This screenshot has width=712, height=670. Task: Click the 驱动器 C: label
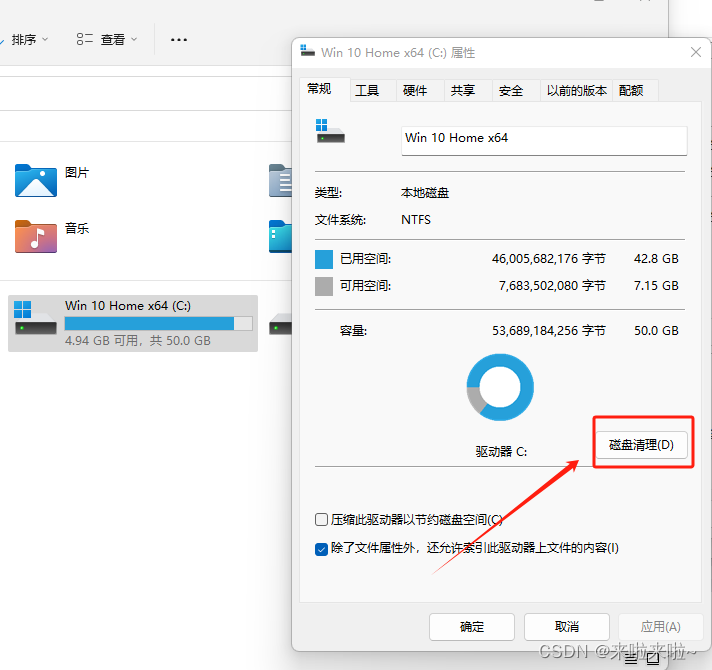(501, 452)
